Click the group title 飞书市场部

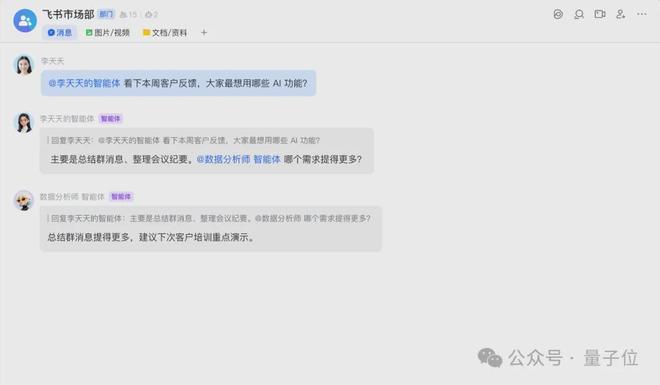tap(68, 14)
